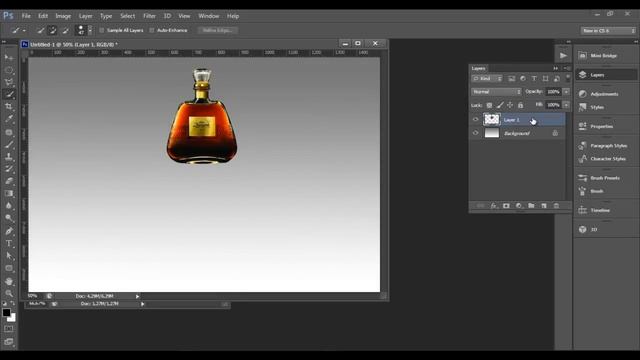Select the Lasso tool
Image resolution: width=640 pixels, height=360 pixels.
9,82
